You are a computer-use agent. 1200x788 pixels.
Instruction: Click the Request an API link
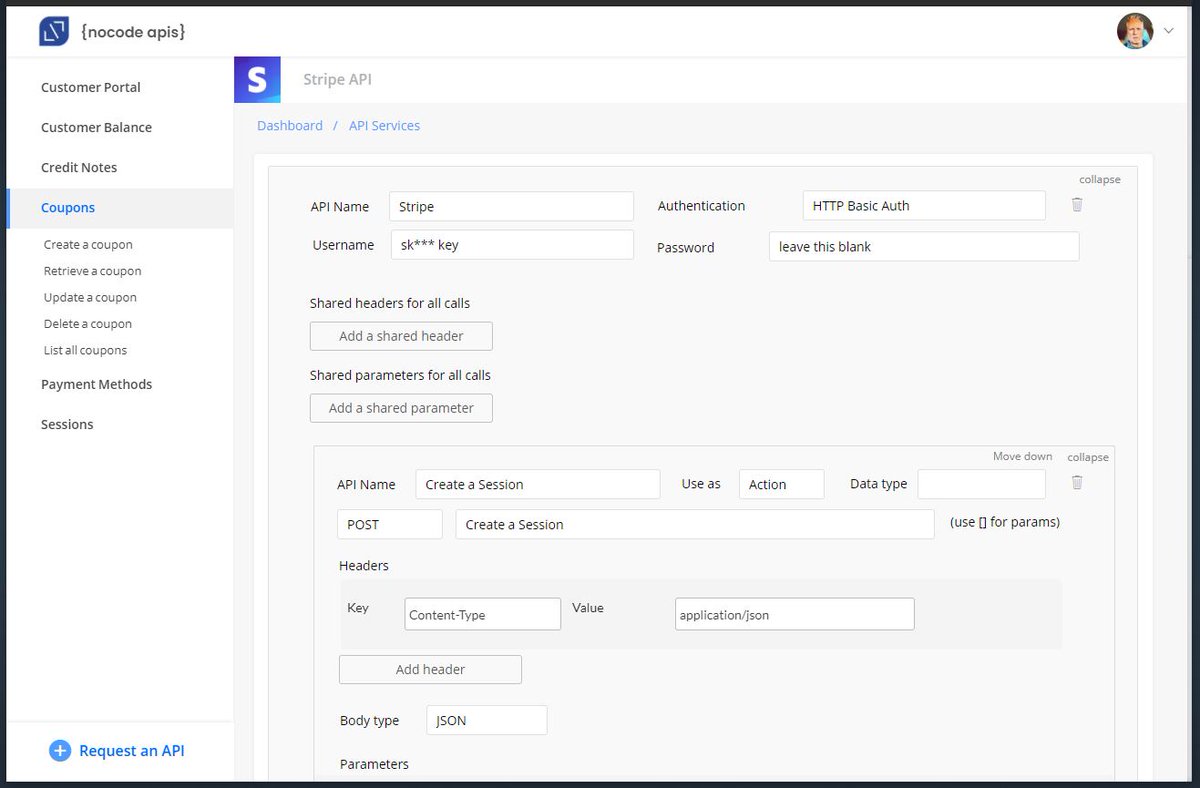click(132, 751)
